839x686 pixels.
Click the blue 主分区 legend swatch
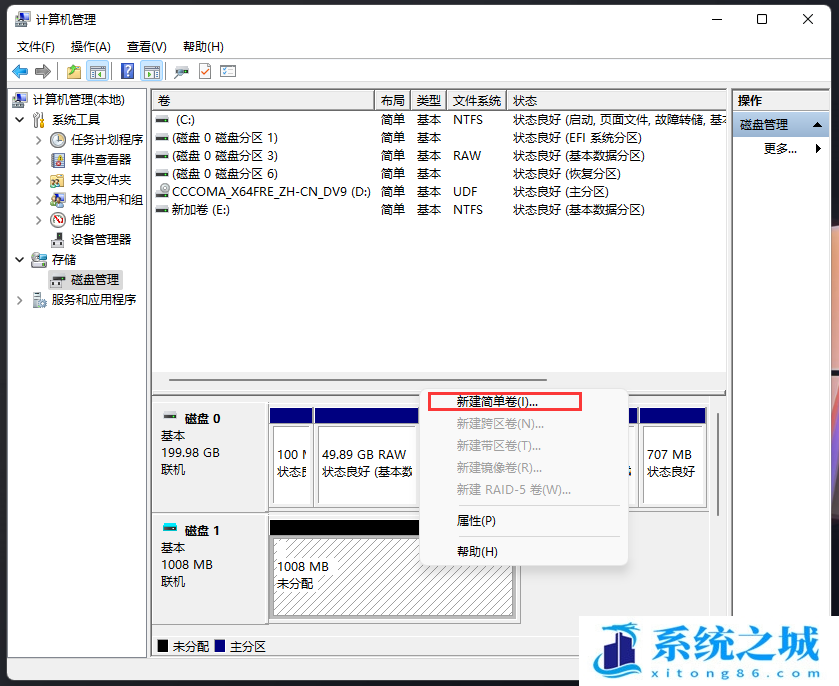point(219,646)
